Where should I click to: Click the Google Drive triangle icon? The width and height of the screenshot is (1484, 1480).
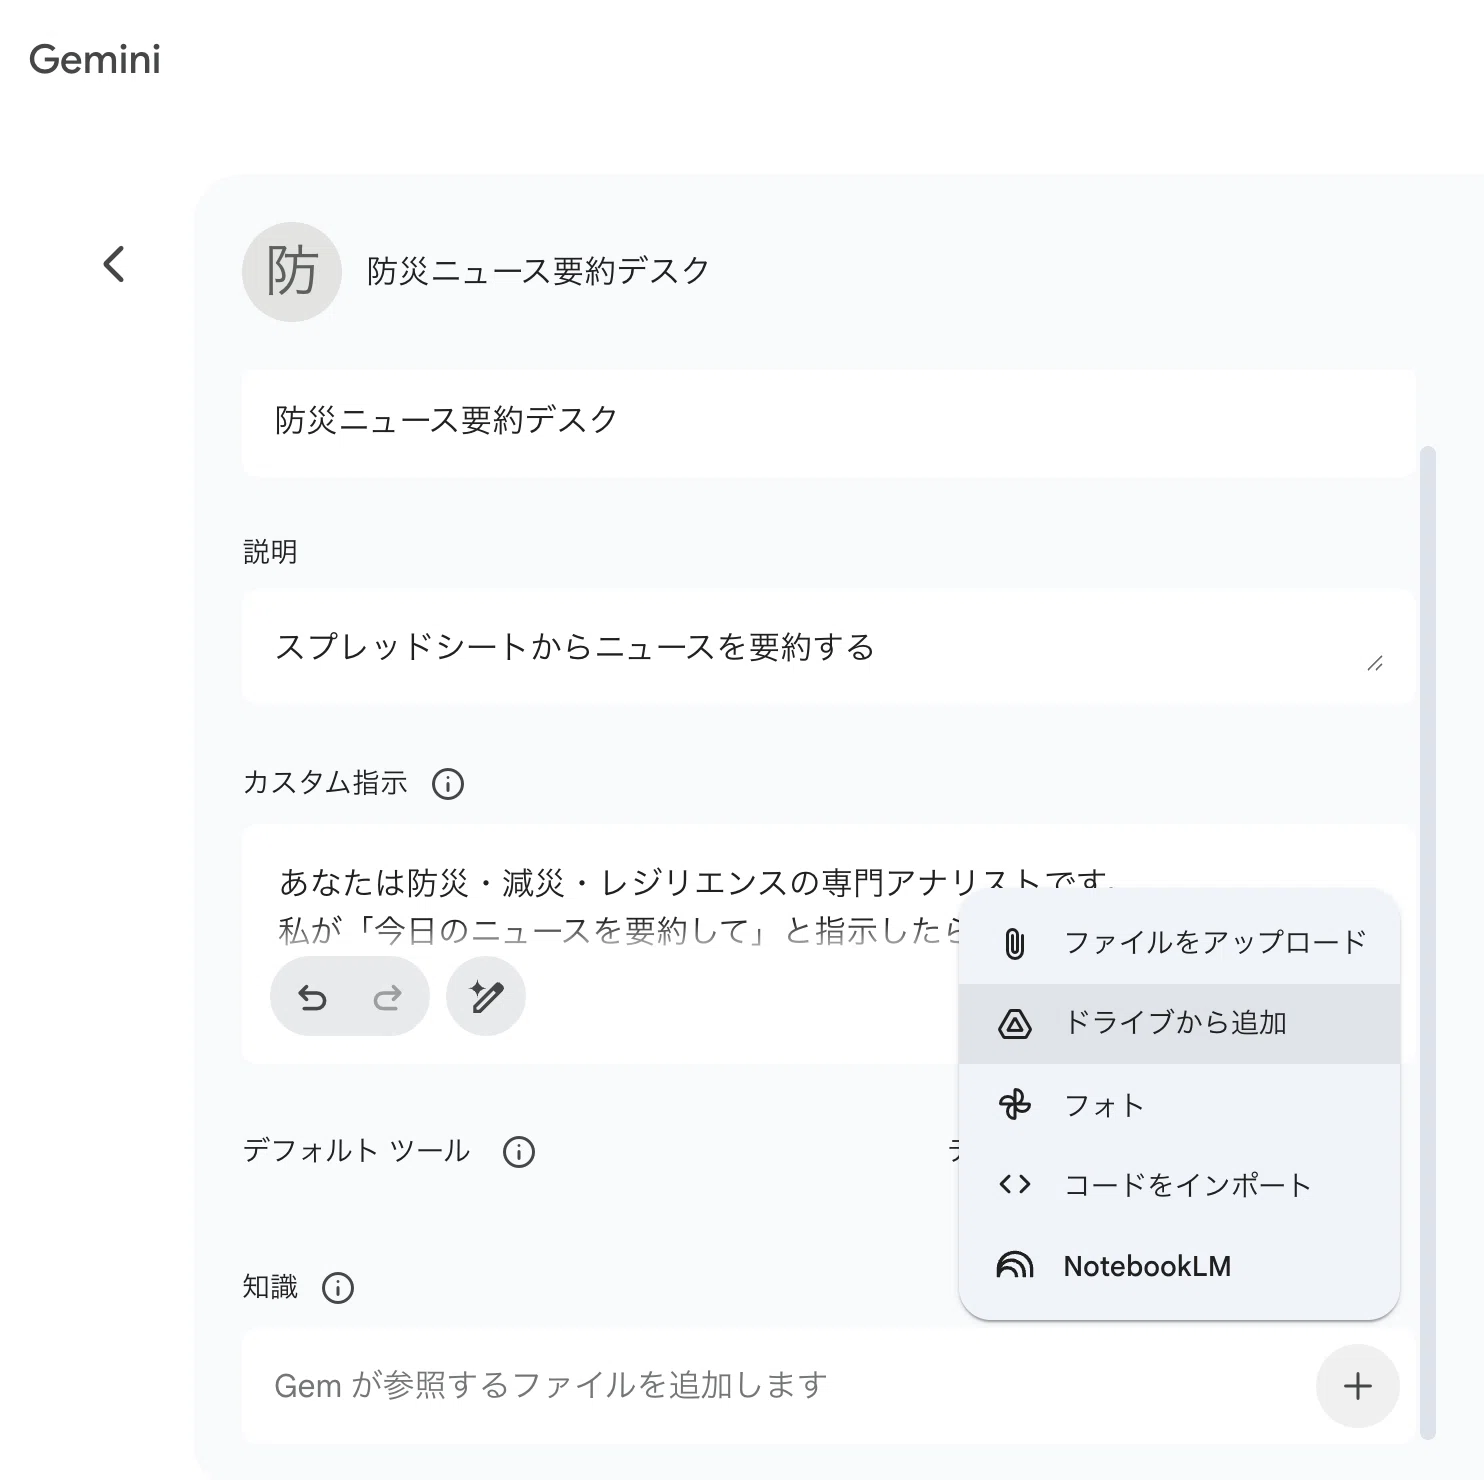click(1015, 1024)
